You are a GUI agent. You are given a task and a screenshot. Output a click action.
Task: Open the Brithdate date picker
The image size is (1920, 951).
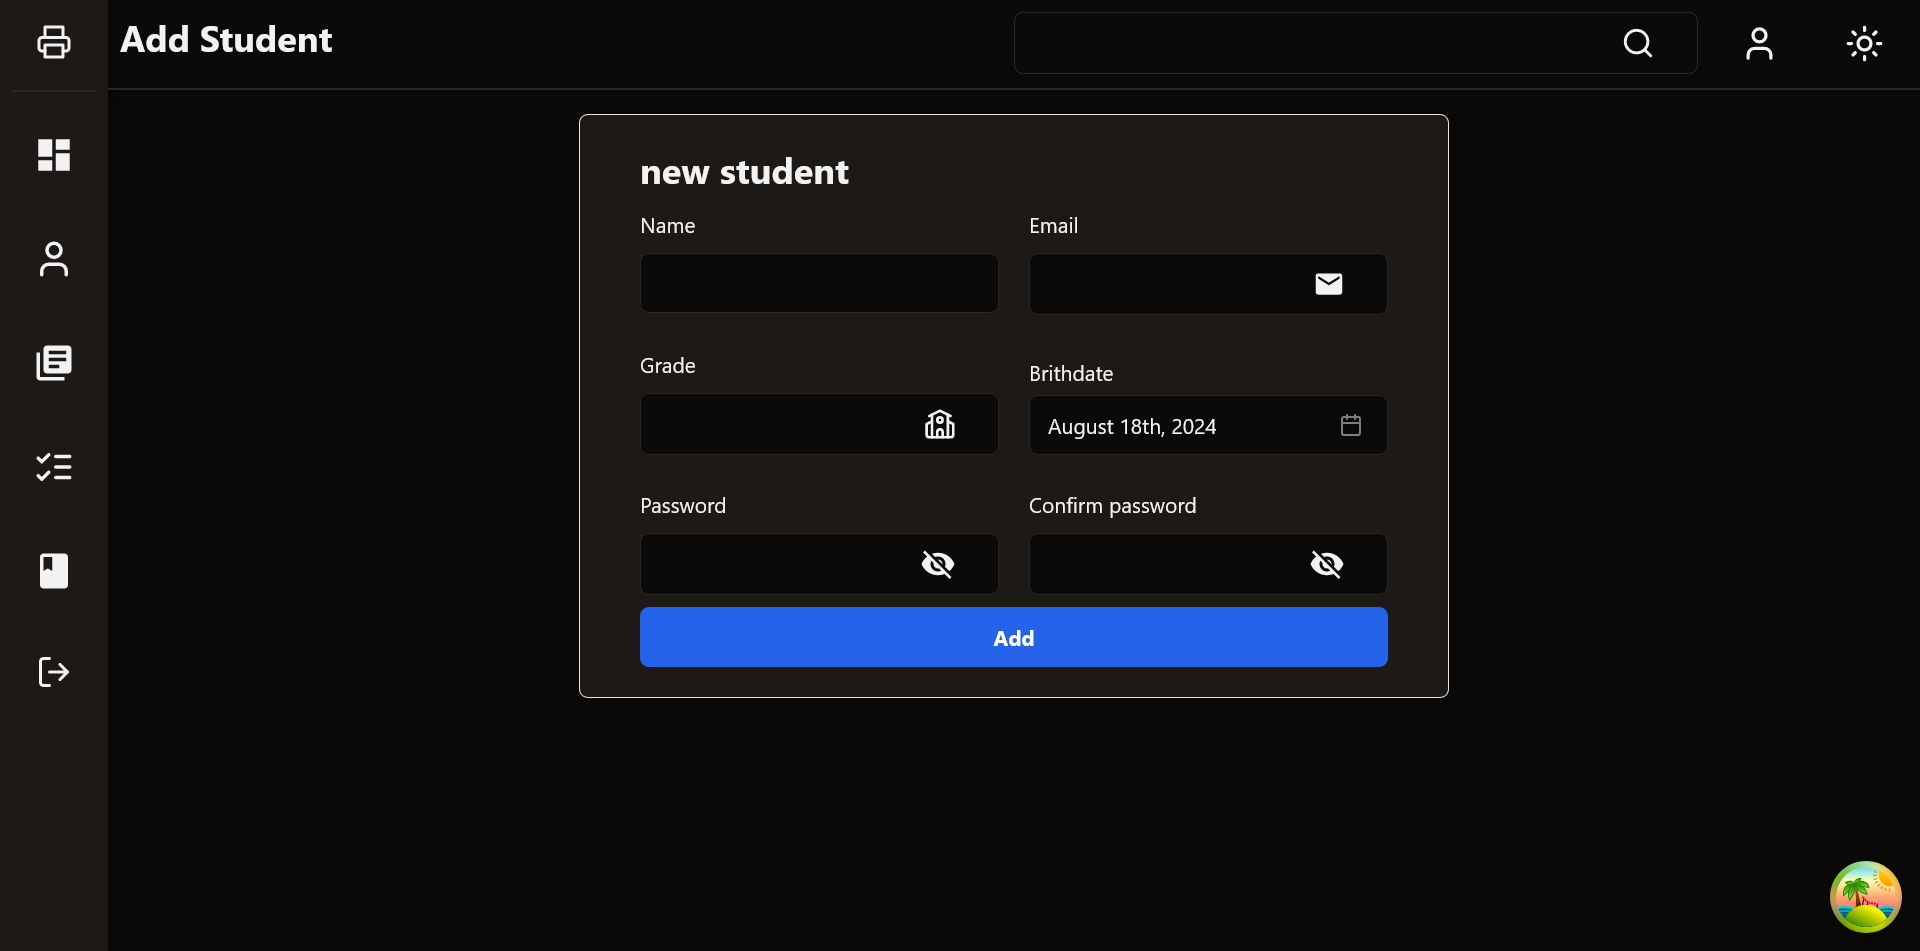[x=1180, y=426]
